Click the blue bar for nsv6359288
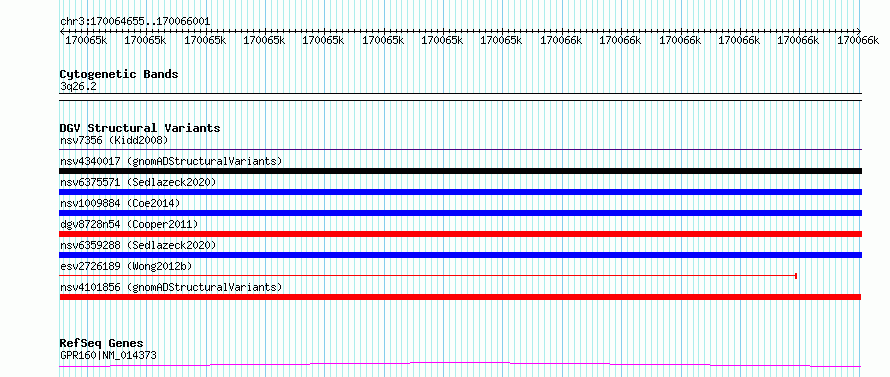The image size is (890, 377). (x=460, y=255)
